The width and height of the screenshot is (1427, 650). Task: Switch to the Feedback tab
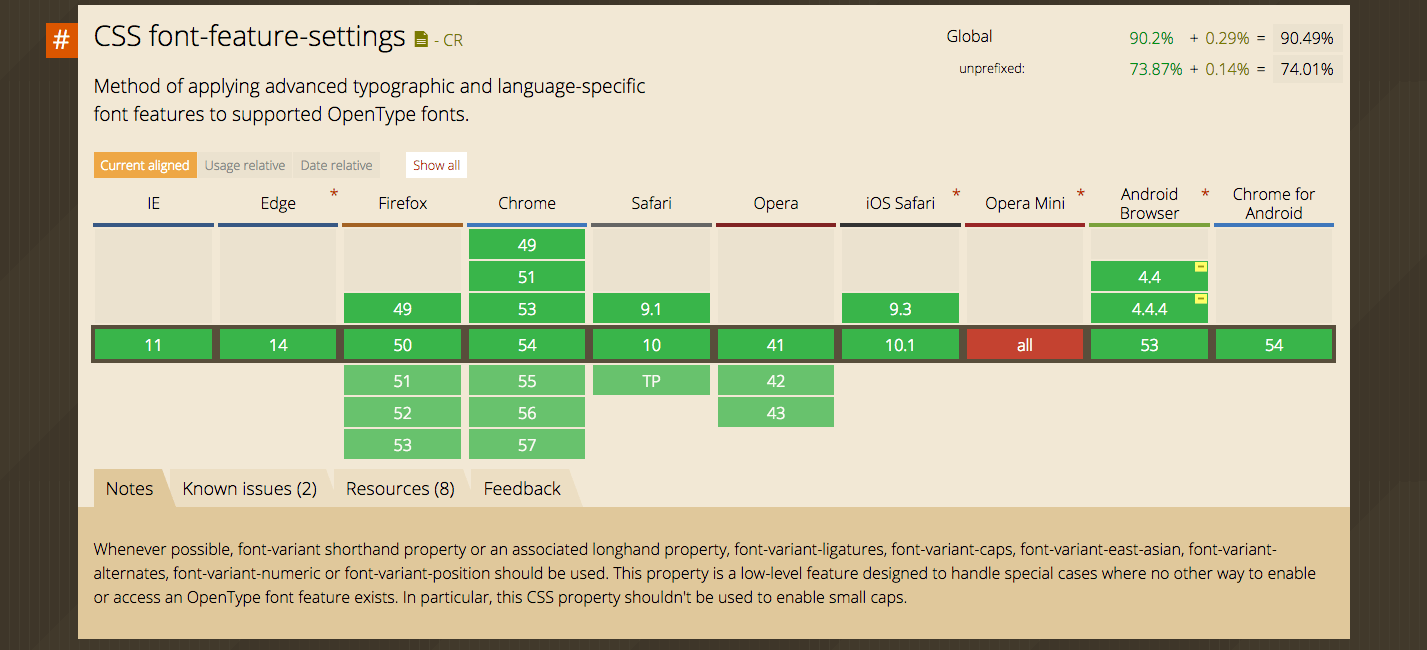(522, 488)
